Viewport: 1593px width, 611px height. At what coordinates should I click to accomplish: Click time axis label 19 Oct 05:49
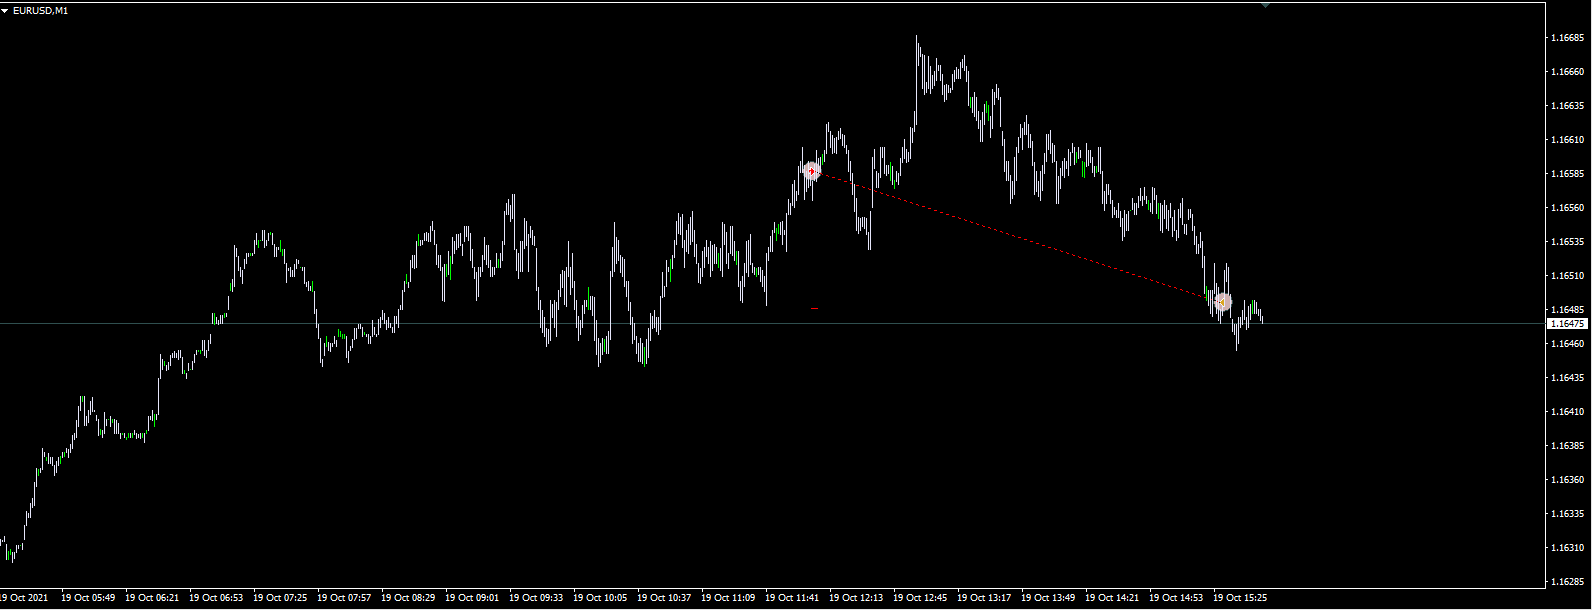[x=88, y=598]
